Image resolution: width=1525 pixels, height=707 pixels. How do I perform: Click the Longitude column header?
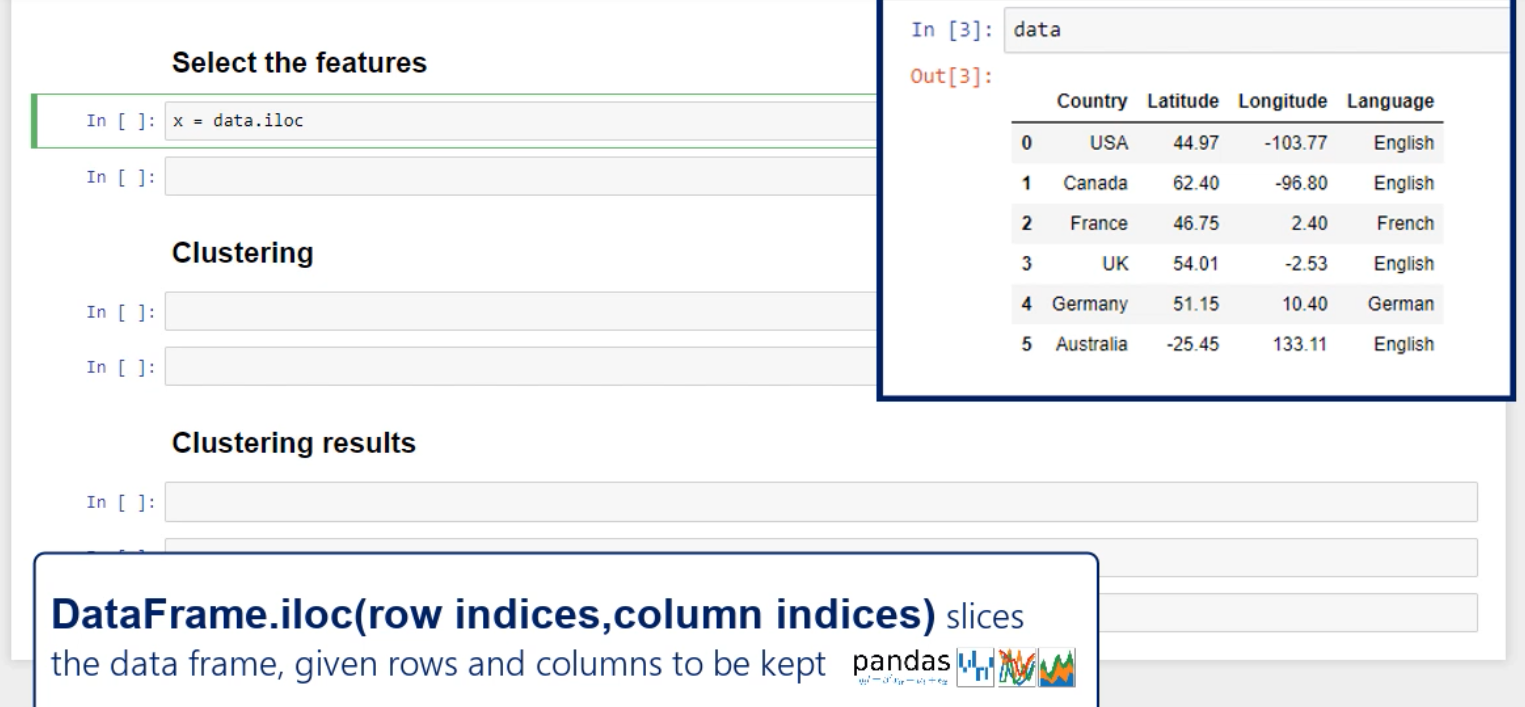point(1282,101)
